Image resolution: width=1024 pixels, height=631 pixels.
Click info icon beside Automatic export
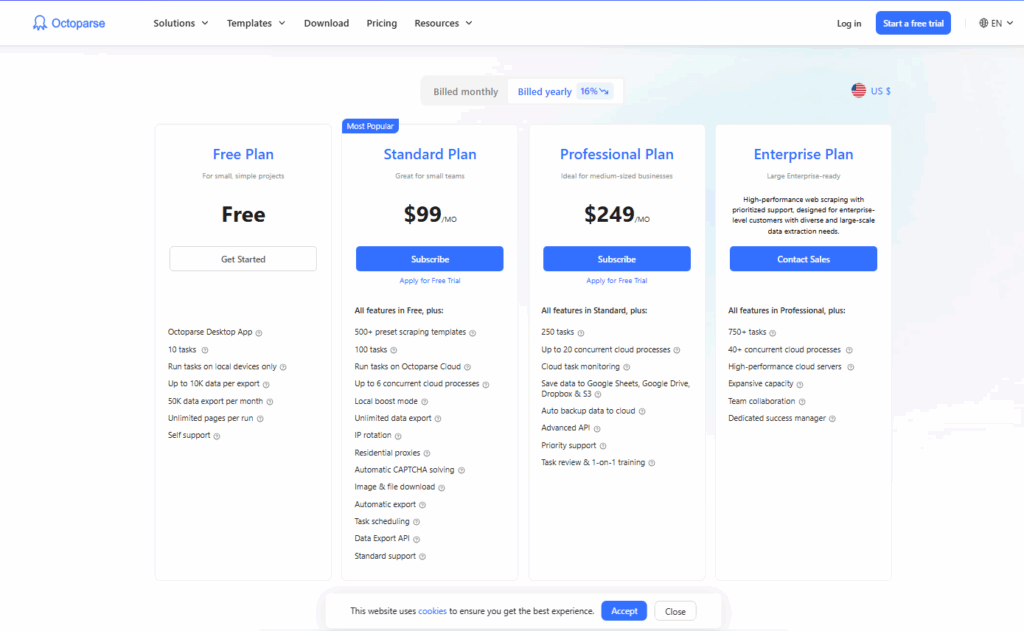423,505
